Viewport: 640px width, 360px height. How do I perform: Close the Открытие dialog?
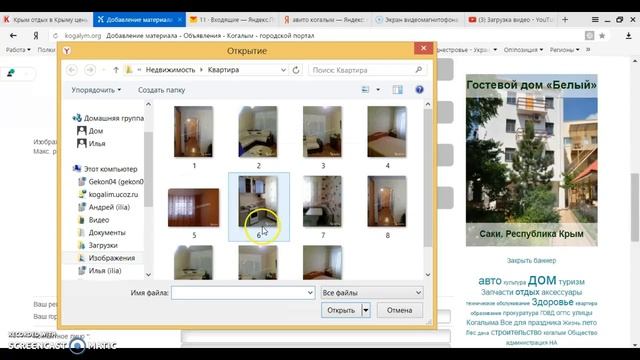pyautogui.click(x=423, y=48)
